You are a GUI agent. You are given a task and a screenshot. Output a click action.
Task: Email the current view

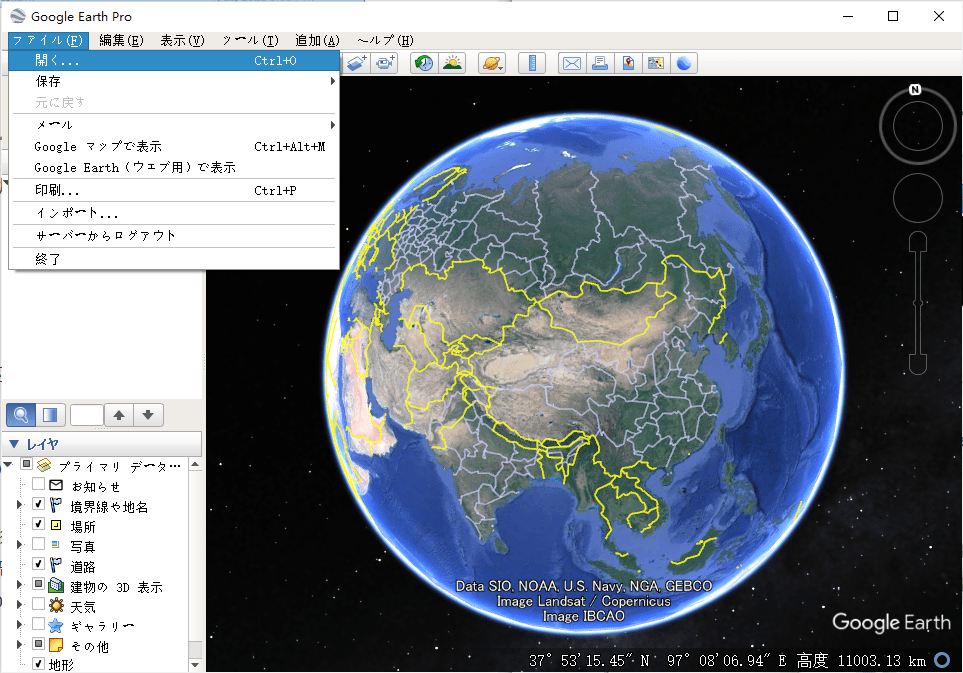(x=571, y=62)
